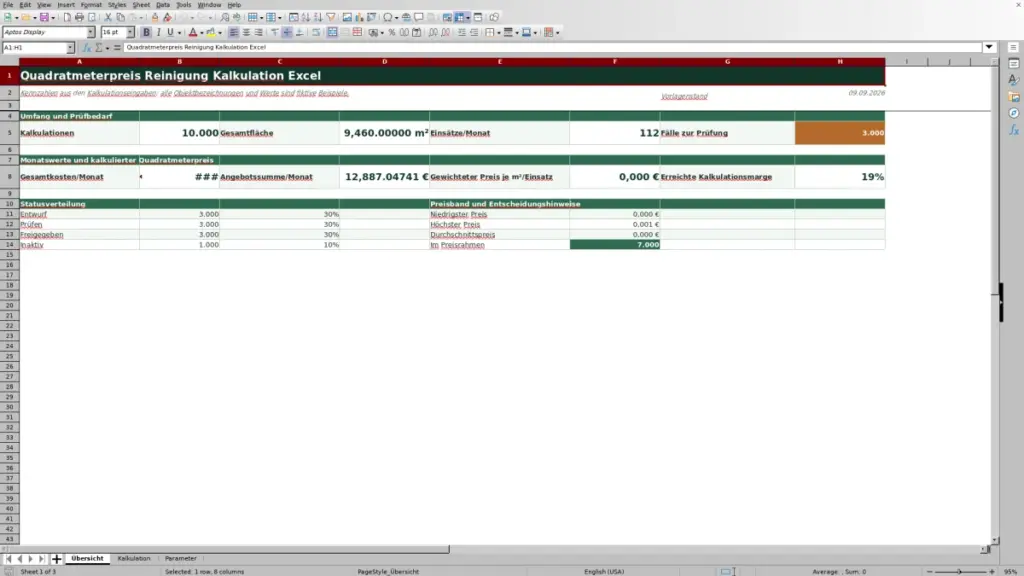This screenshot has width=1024, height=576.
Task: Click column header D
Action: tap(384, 62)
